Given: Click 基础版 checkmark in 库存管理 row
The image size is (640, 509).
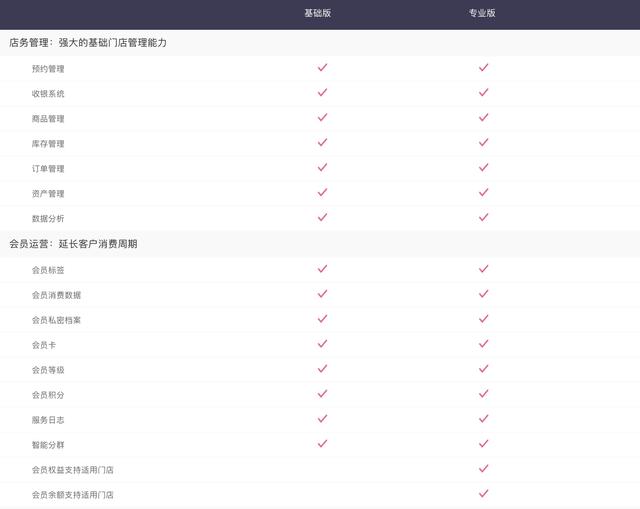Looking at the screenshot, I should [322, 142].
